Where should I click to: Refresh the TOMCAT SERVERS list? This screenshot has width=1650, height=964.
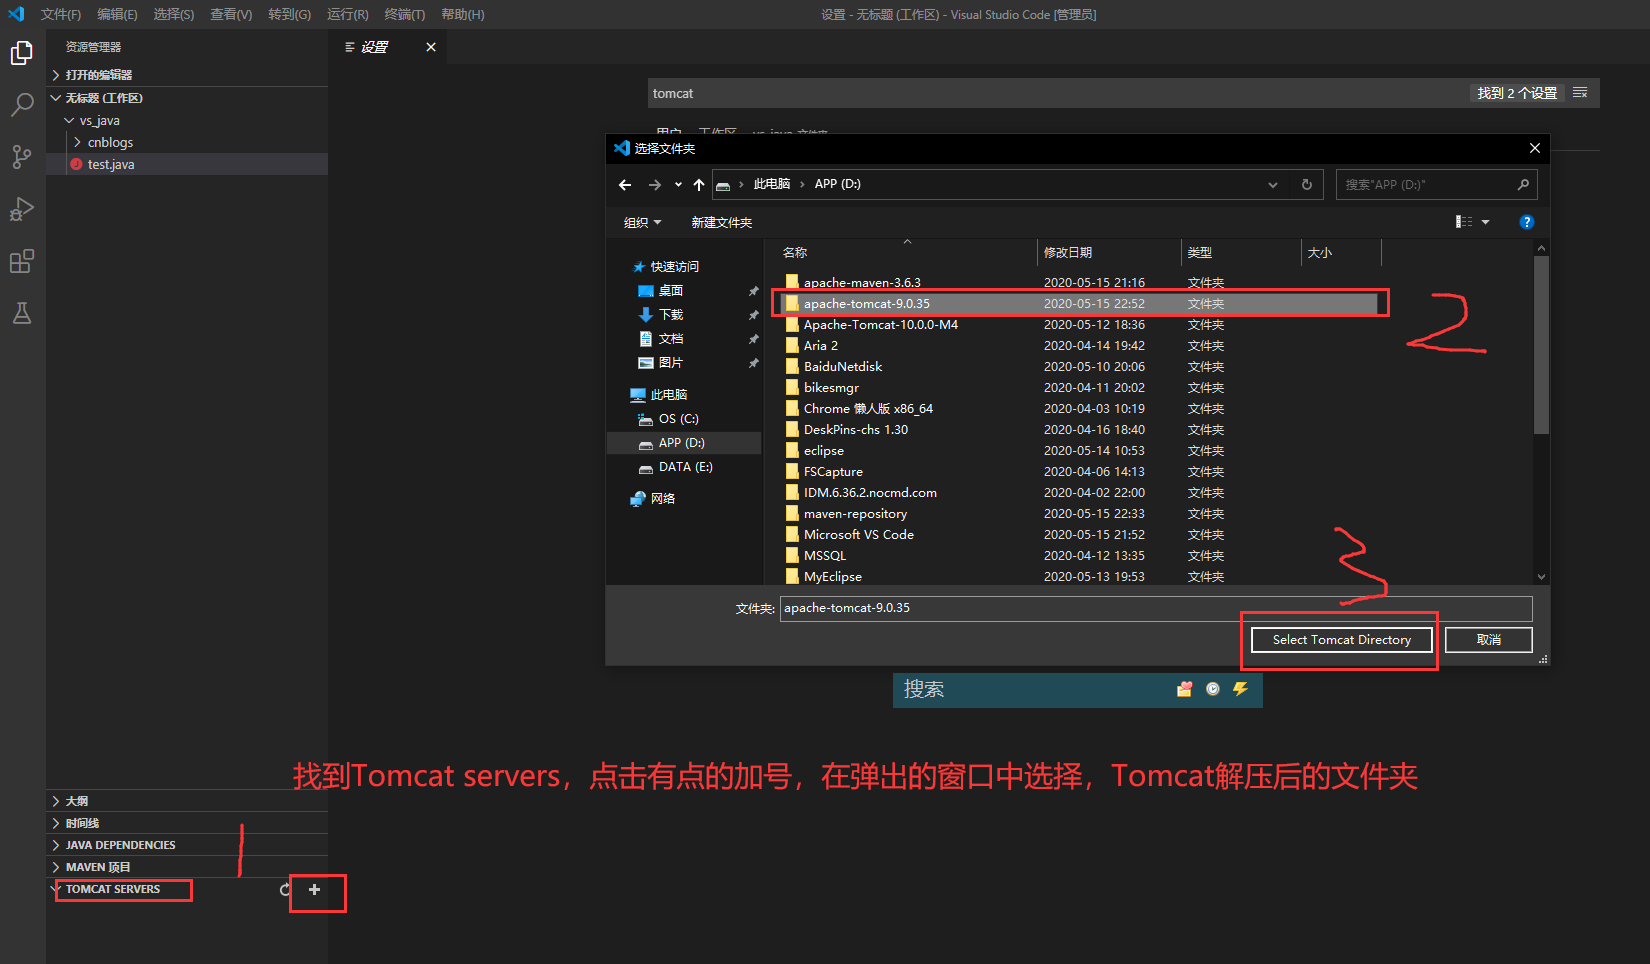[285, 889]
